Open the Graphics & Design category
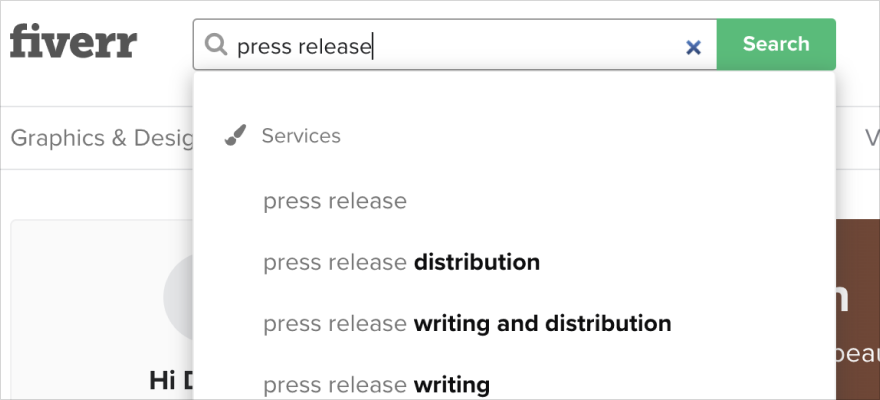The width and height of the screenshot is (880, 400). [102, 138]
